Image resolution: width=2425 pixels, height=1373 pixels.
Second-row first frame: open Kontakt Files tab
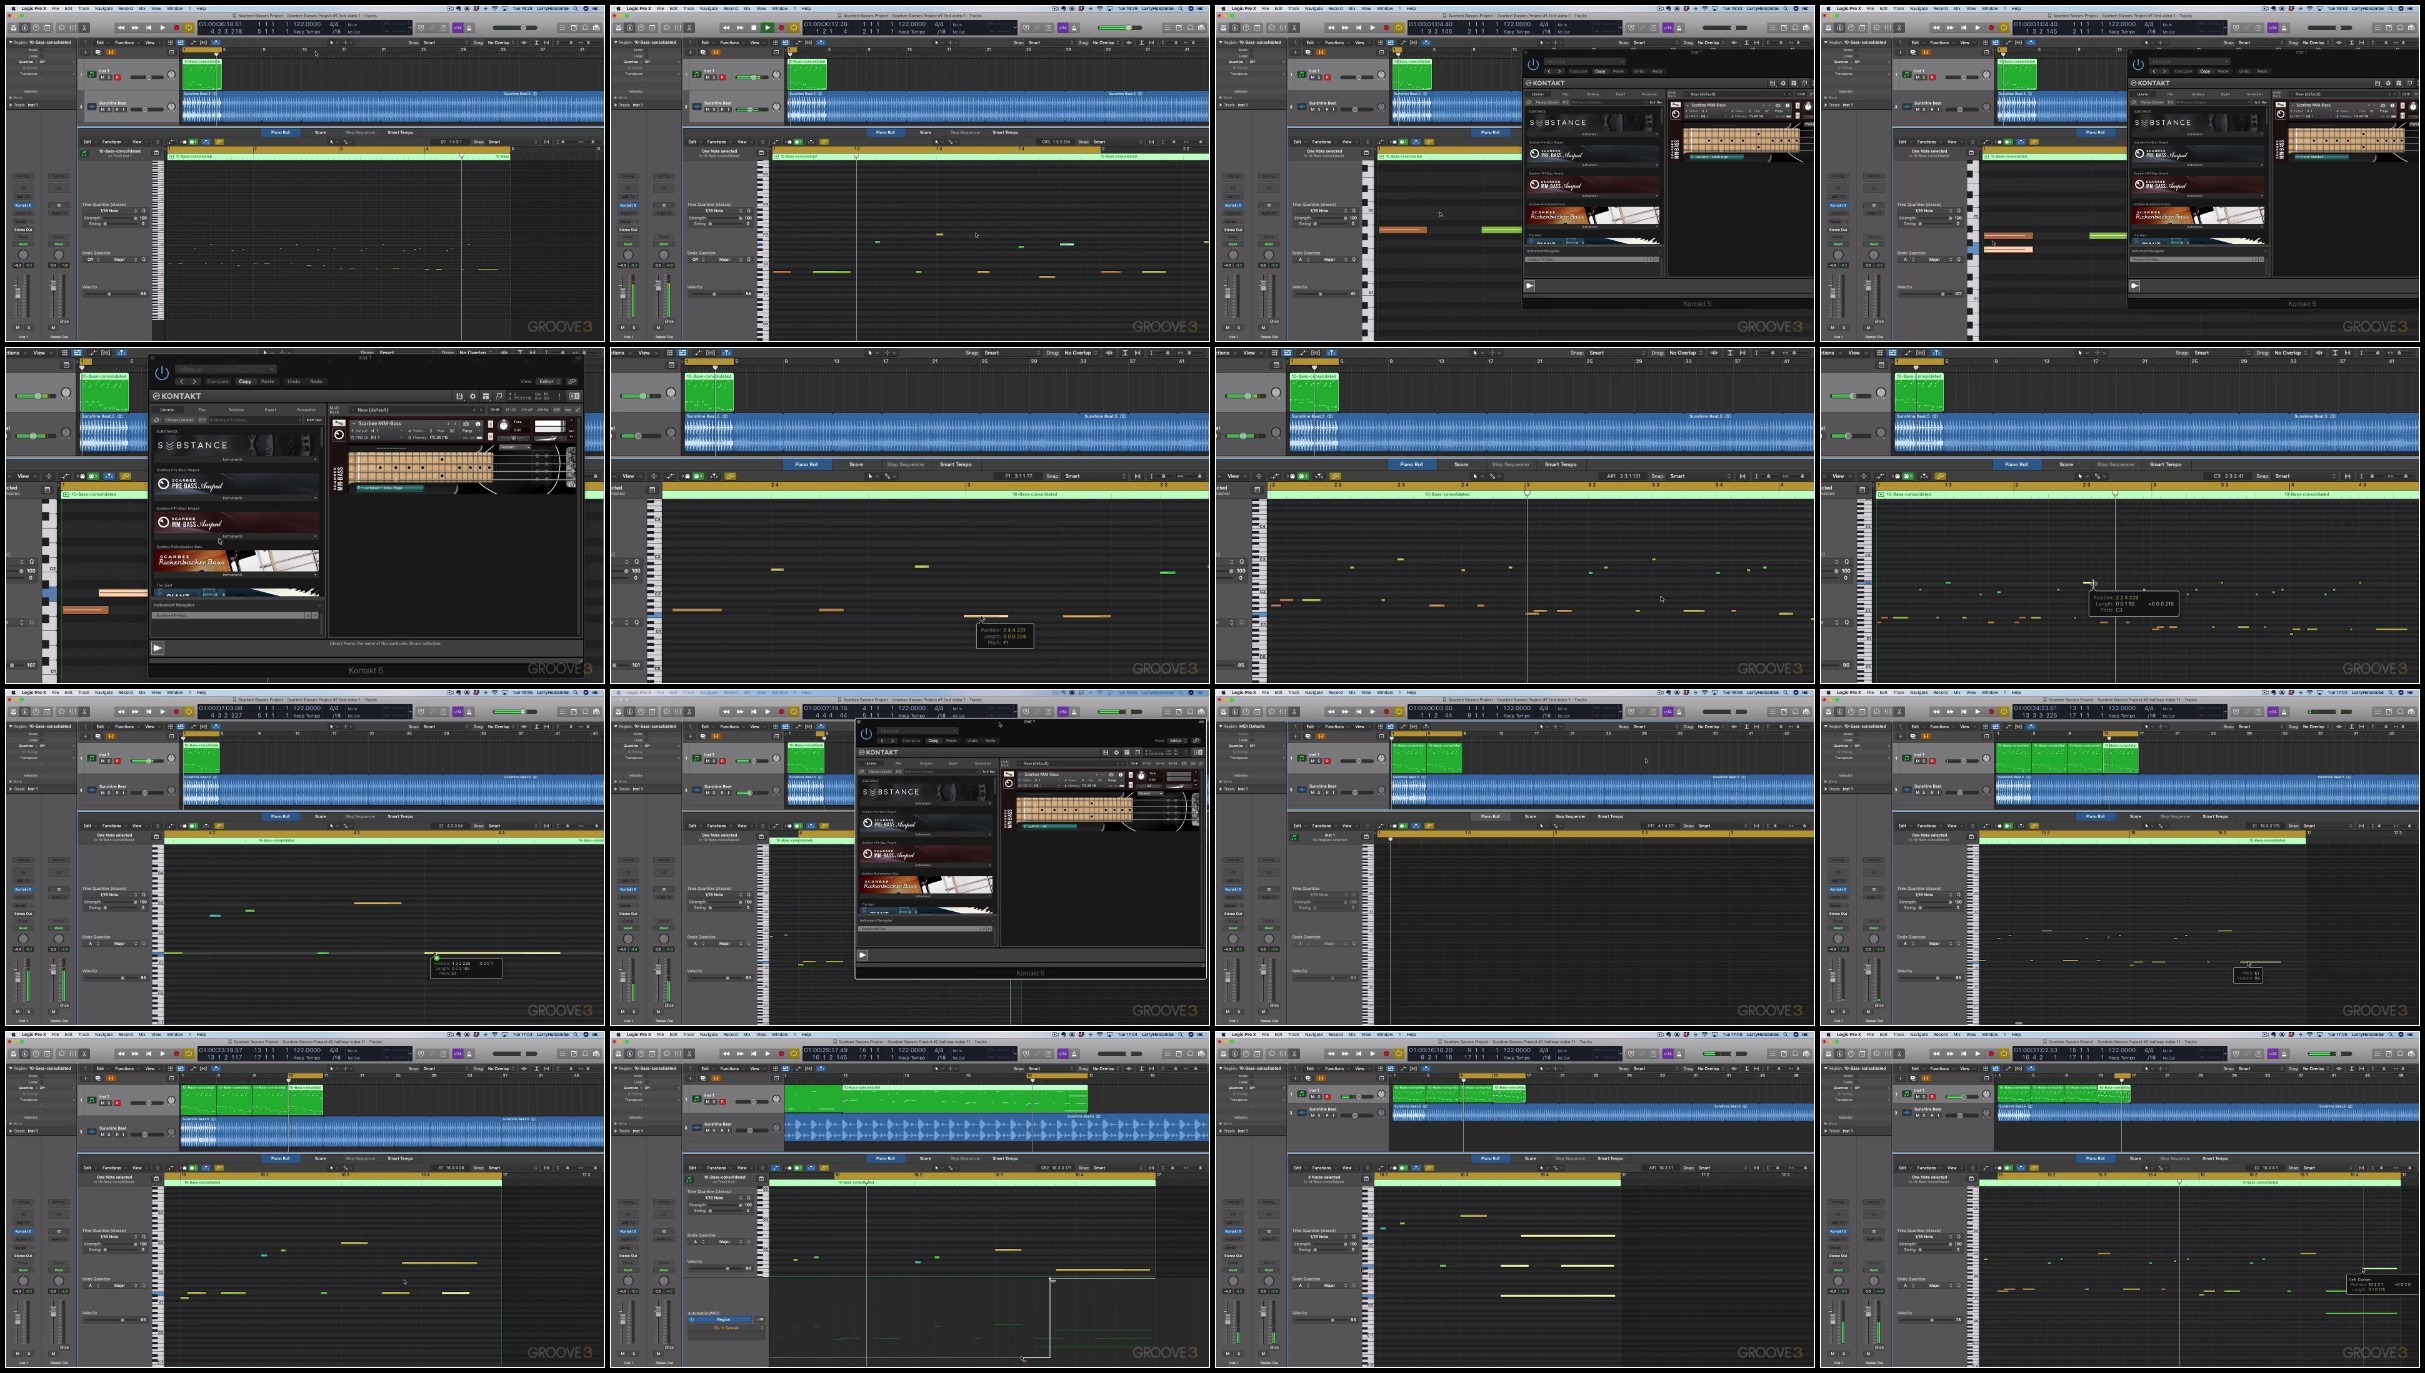coord(202,410)
